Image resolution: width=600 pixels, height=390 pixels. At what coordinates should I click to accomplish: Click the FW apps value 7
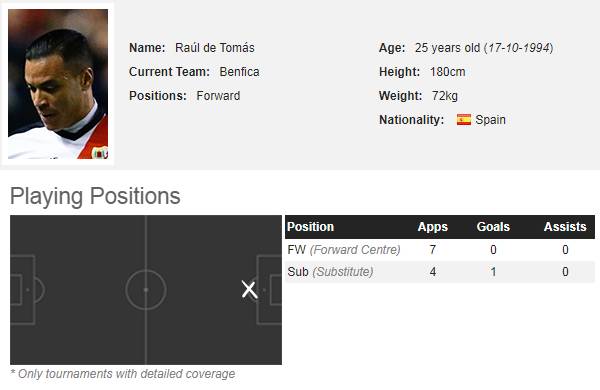pyautogui.click(x=432, y=250)
